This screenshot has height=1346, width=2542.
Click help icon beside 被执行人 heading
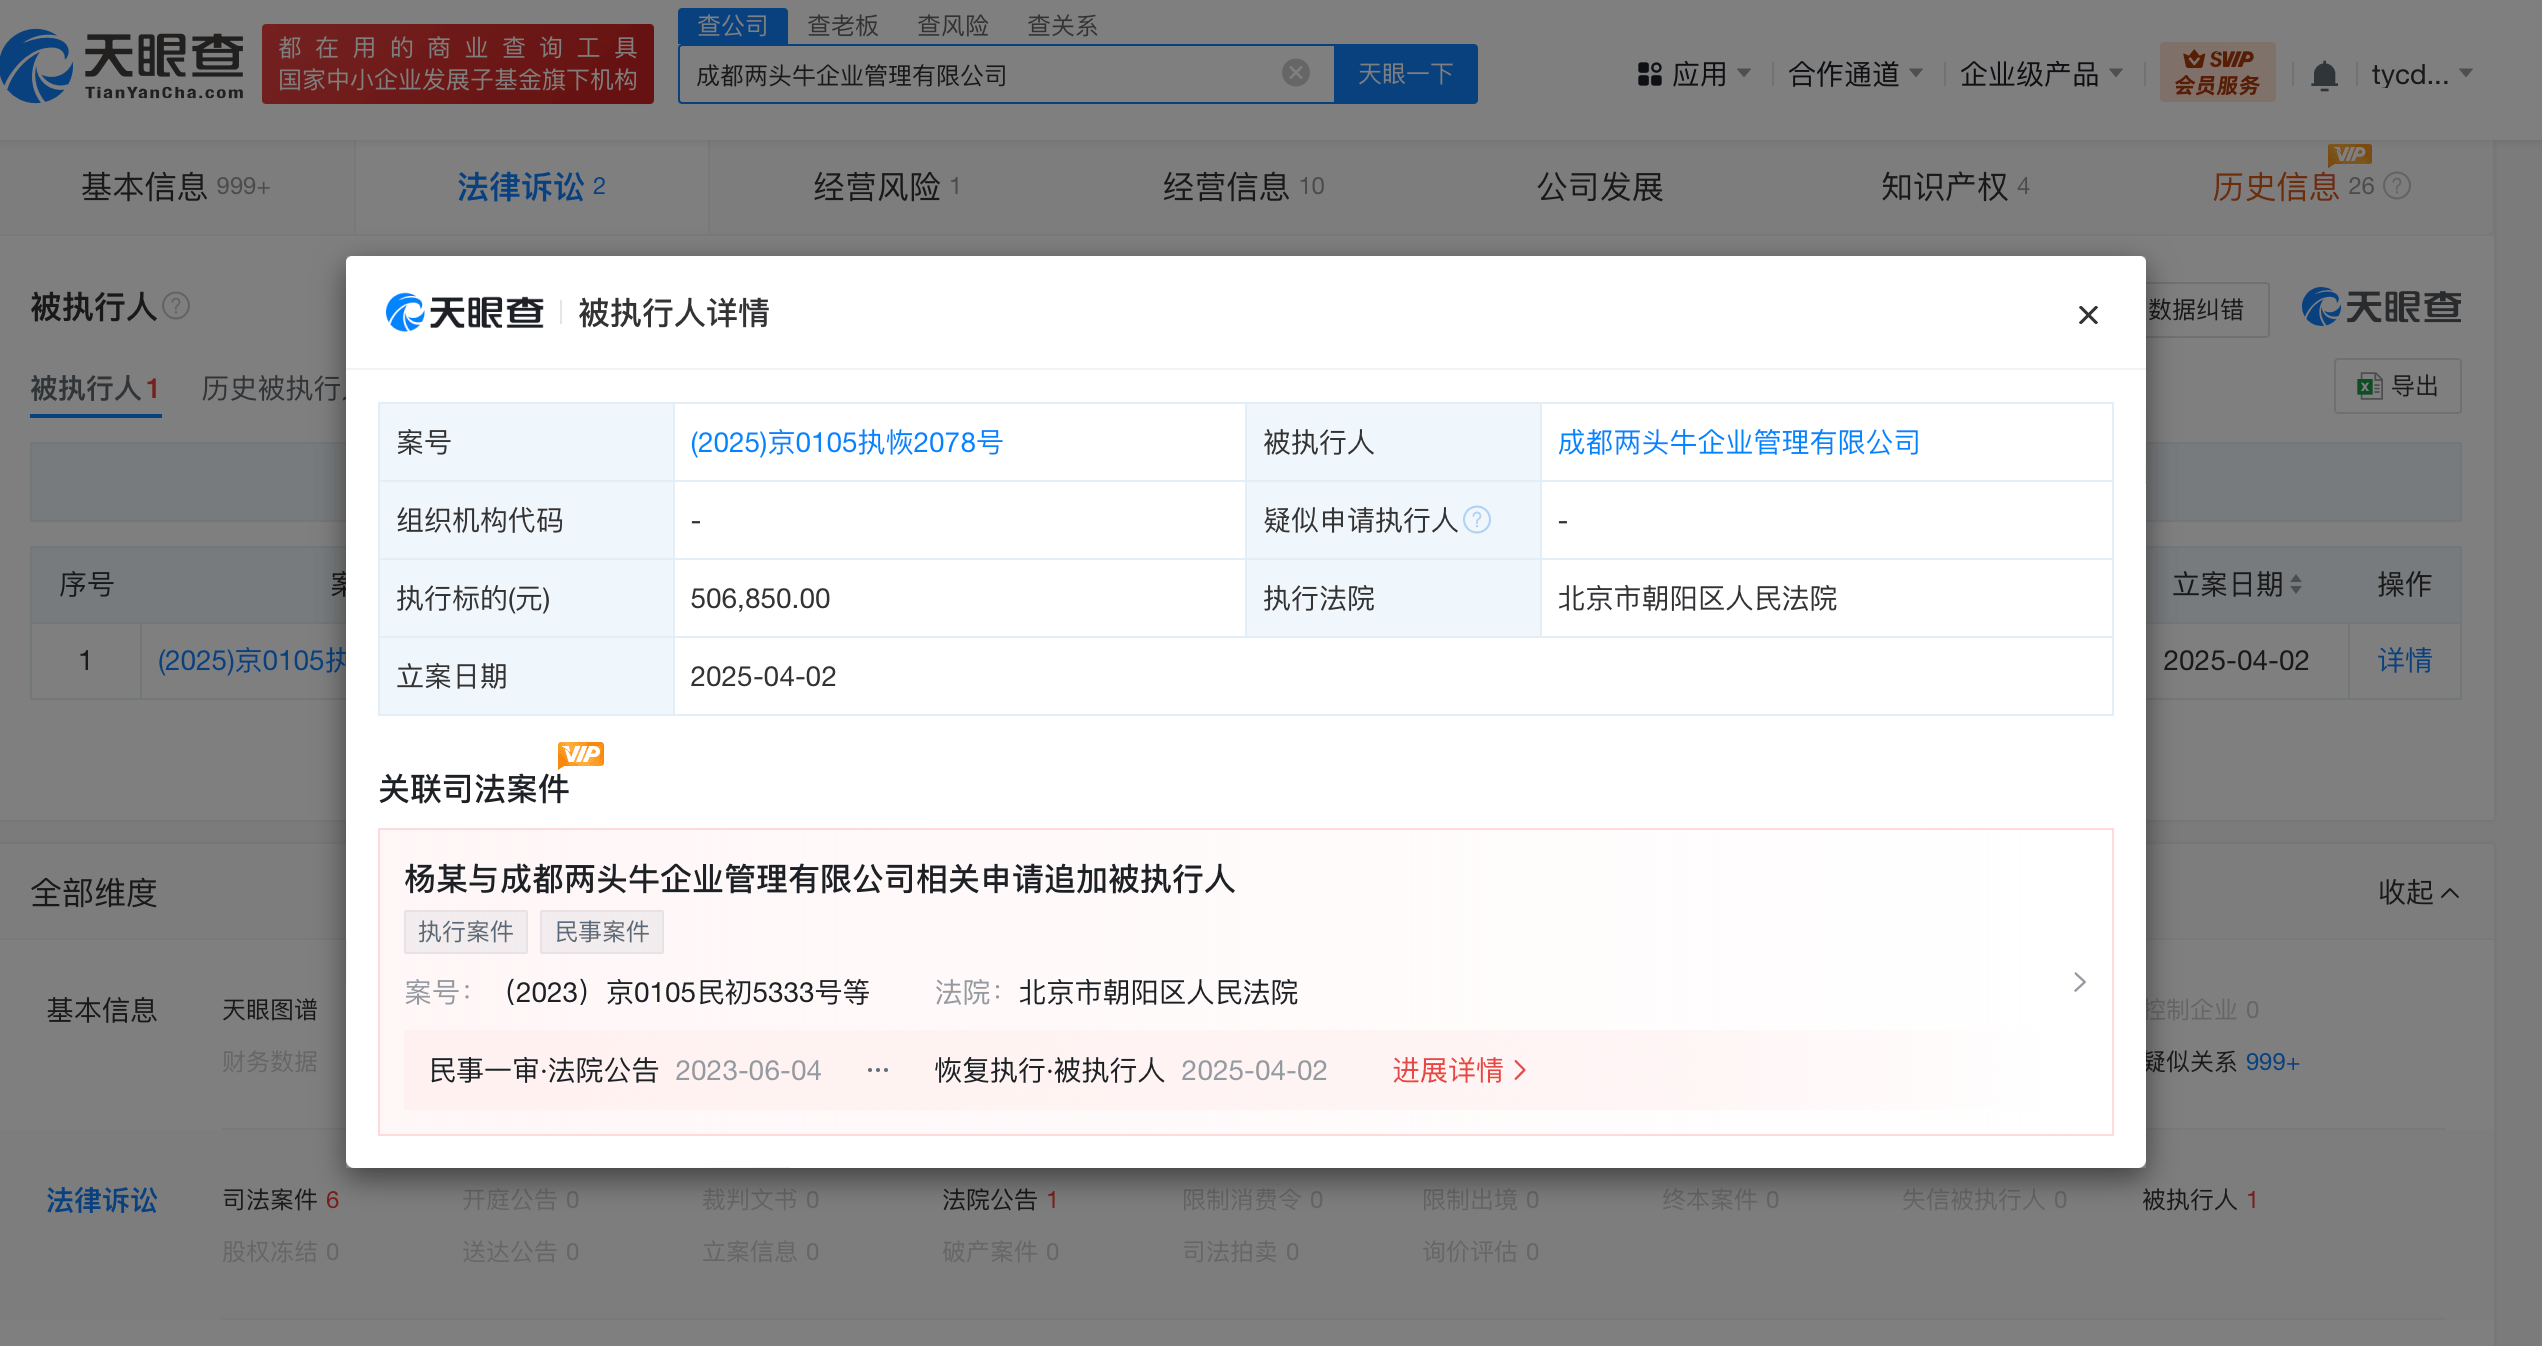[176, 306]
